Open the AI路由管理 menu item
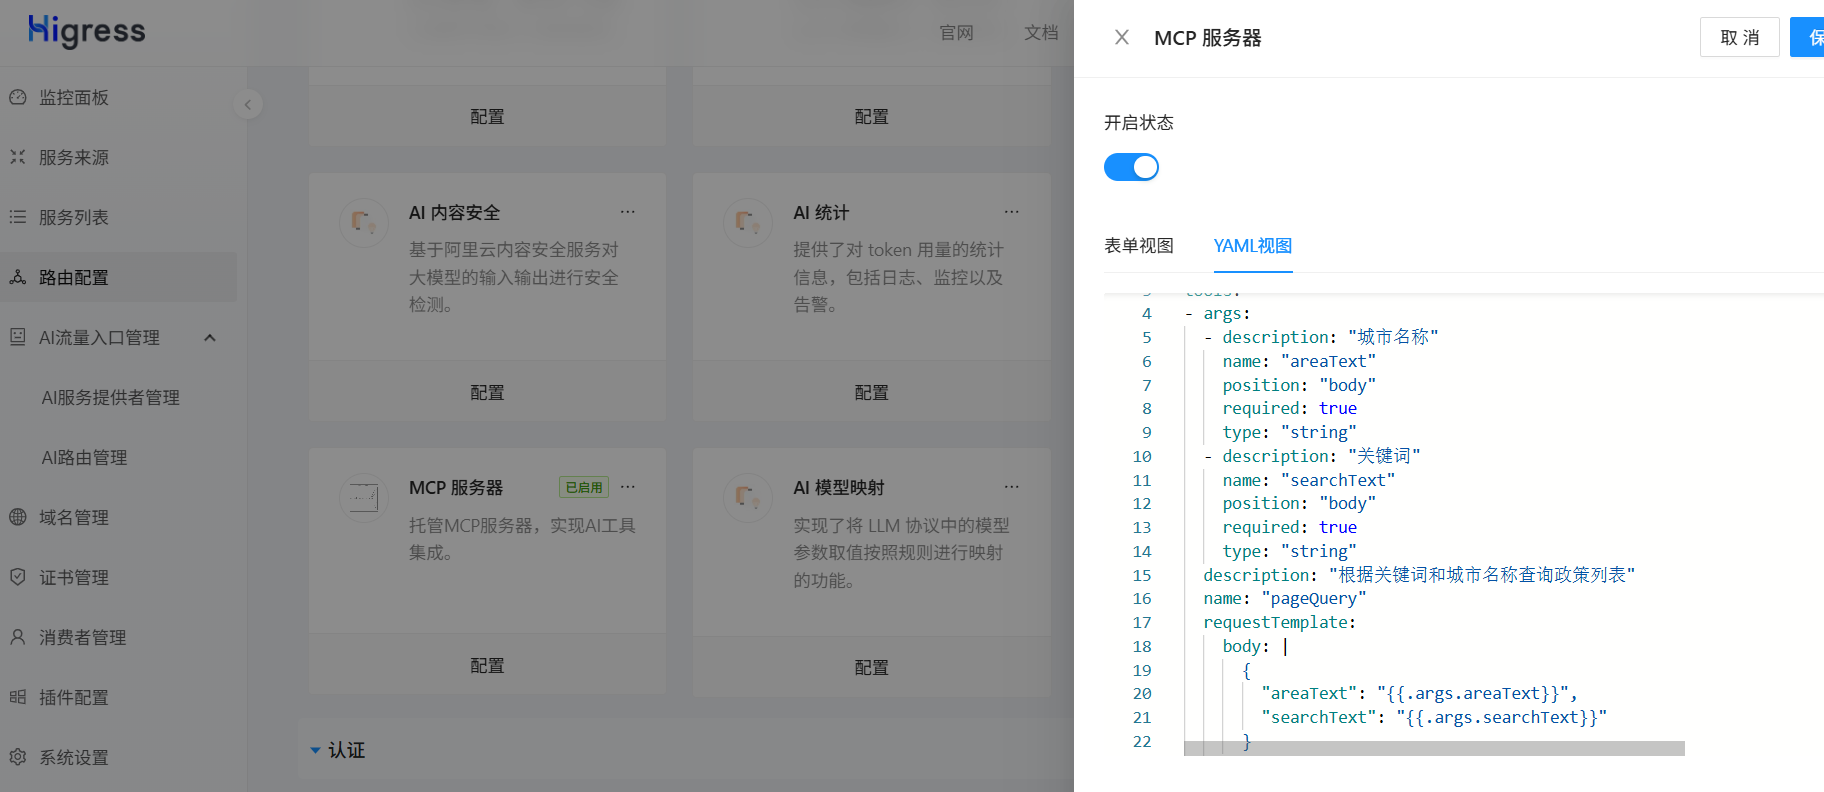This screenshot has height=792, width=1824. [x=84, y=457]
